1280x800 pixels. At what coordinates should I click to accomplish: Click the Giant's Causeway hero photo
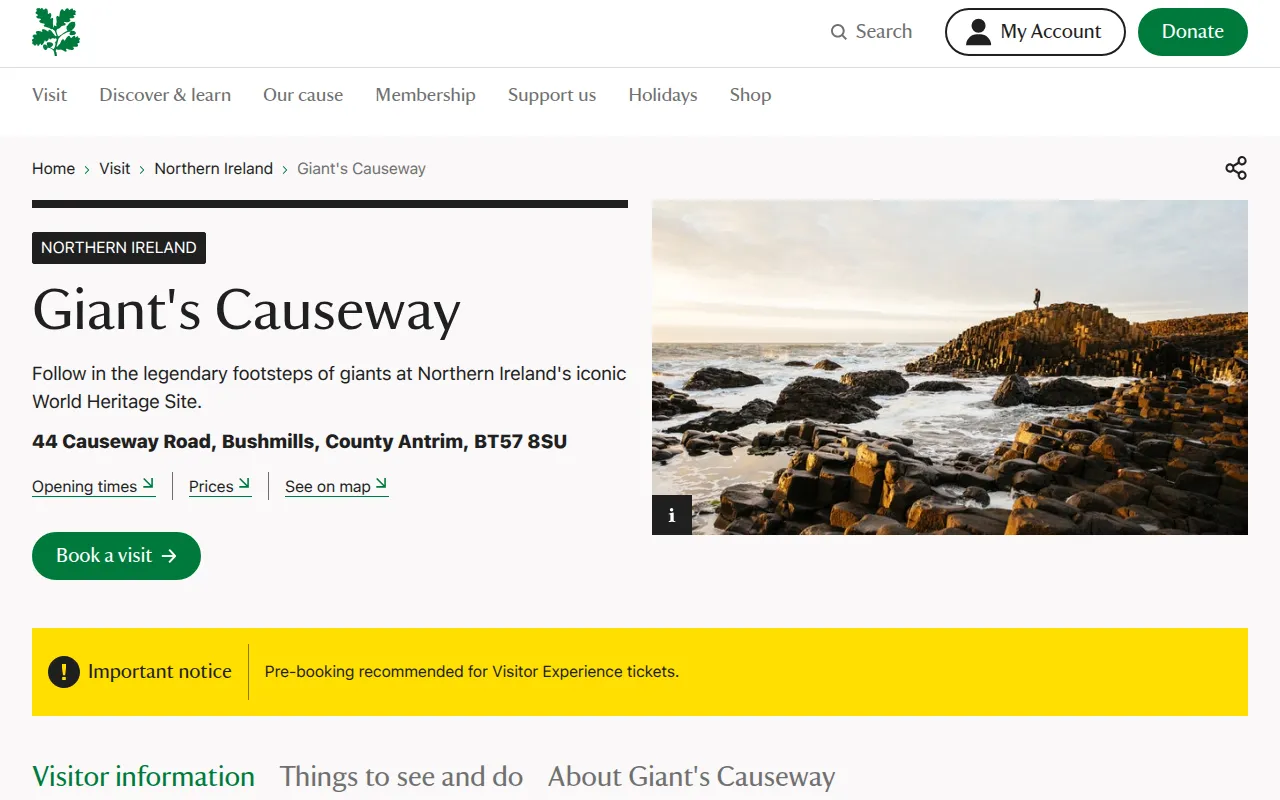950,367
